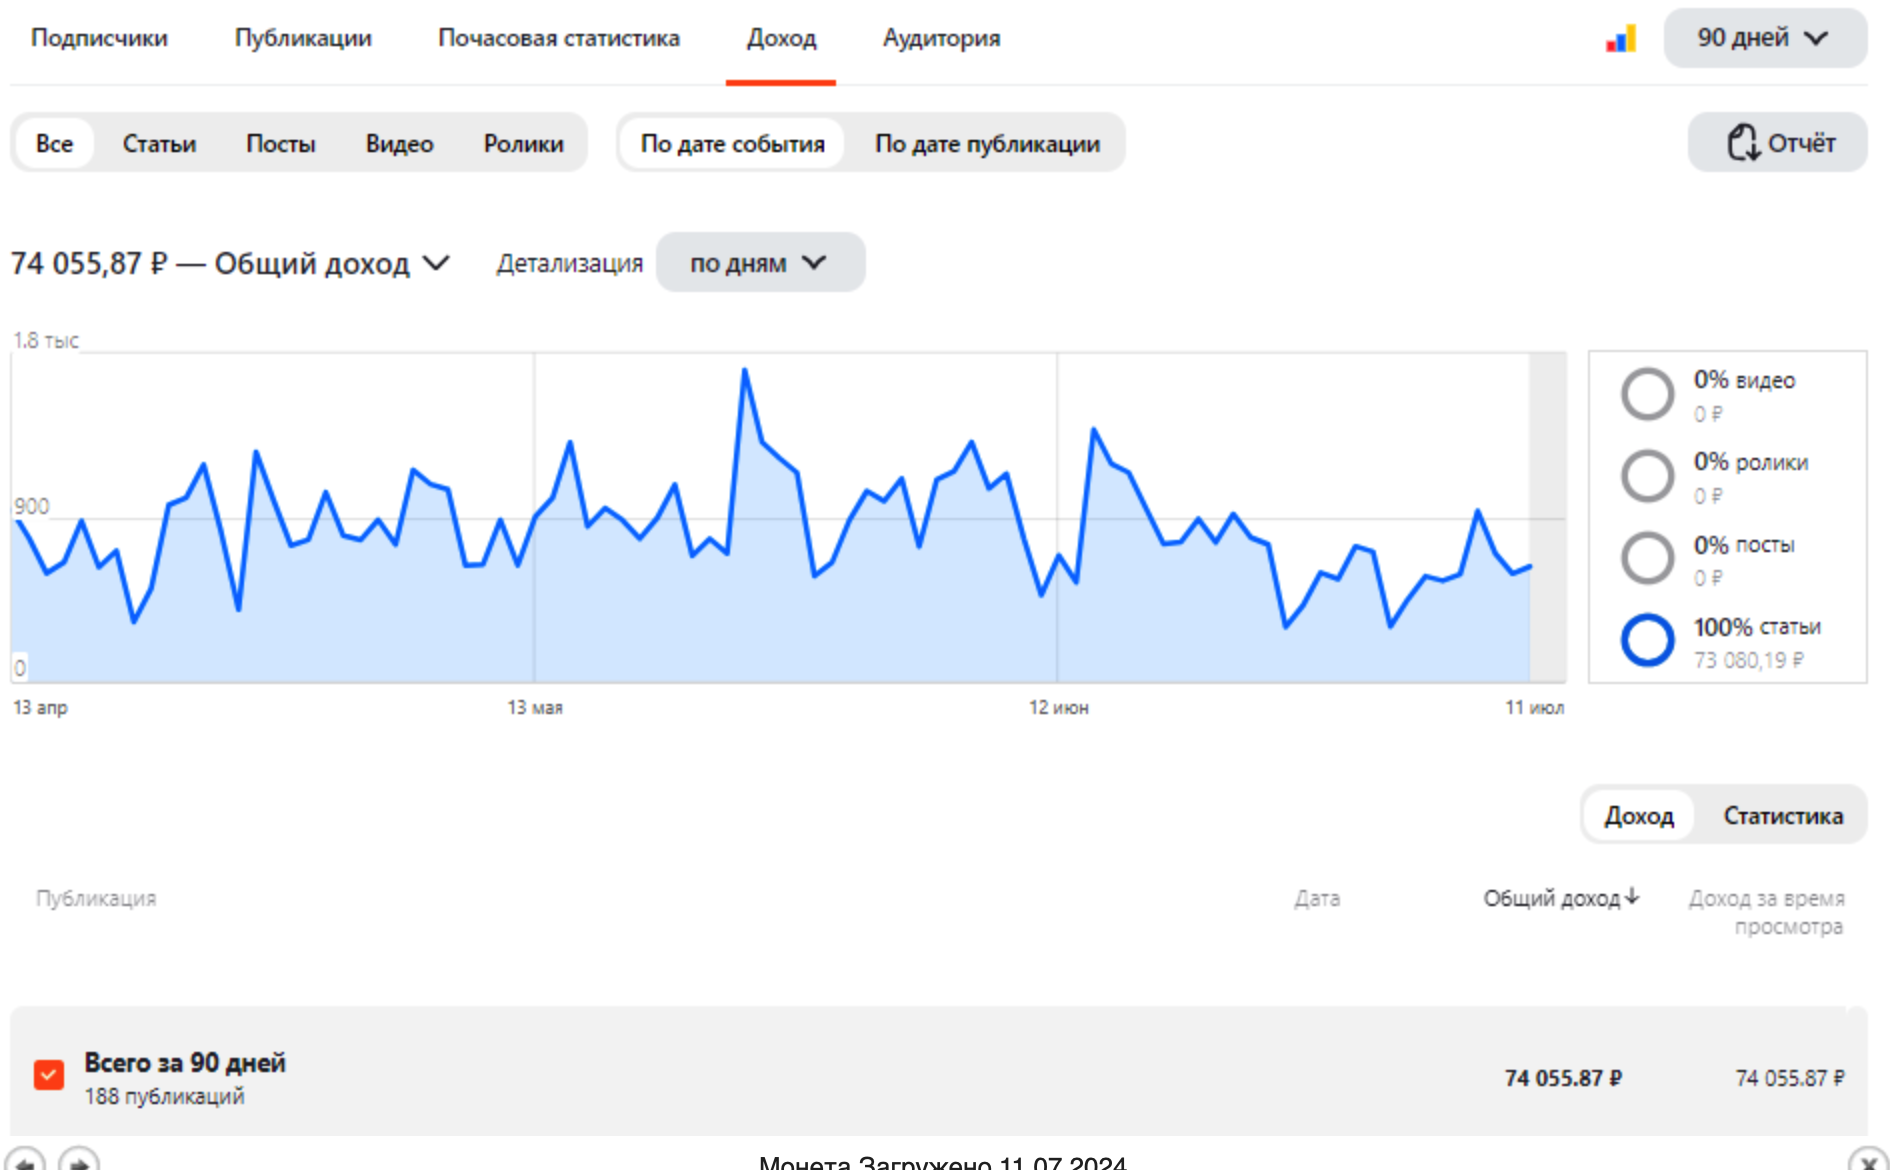
Task: Click the 13 мая axis label
Action: pos(535,707)
